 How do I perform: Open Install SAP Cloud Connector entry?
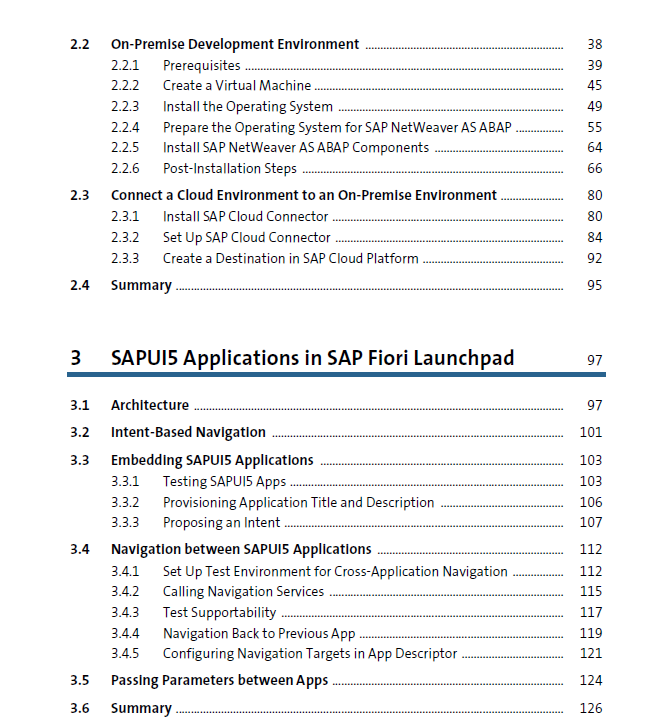coord(245,216)
